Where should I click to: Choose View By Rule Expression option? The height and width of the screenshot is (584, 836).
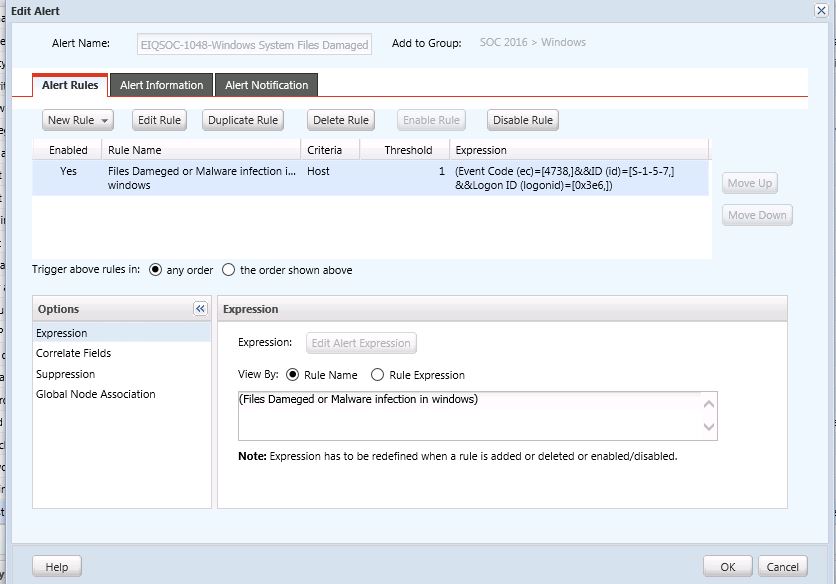(x=377, y=375)
